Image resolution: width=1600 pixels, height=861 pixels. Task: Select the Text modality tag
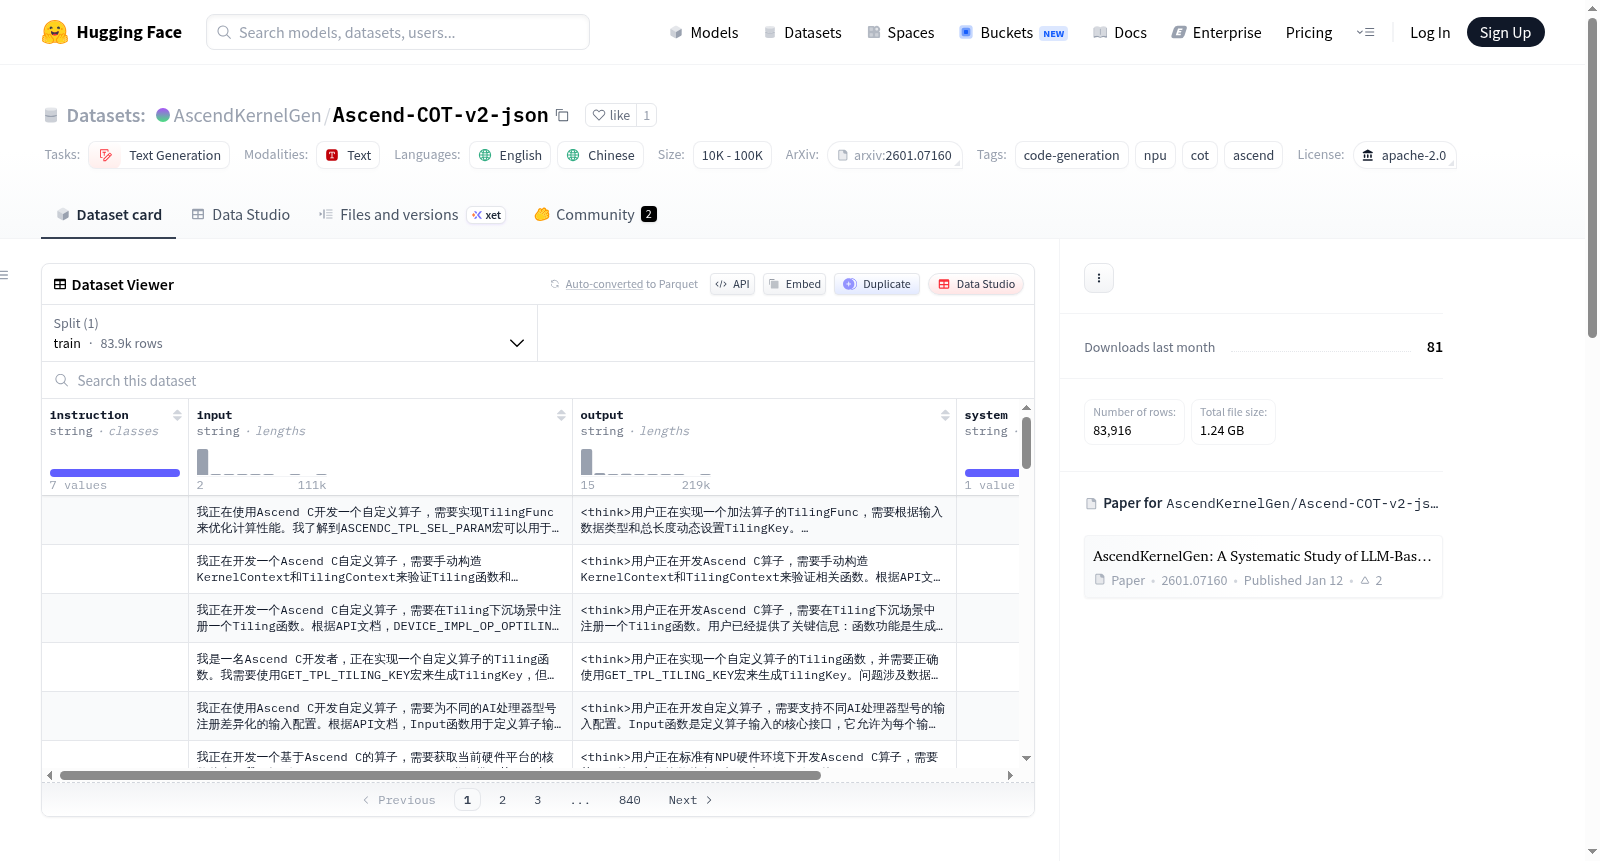tap(348, 155)
